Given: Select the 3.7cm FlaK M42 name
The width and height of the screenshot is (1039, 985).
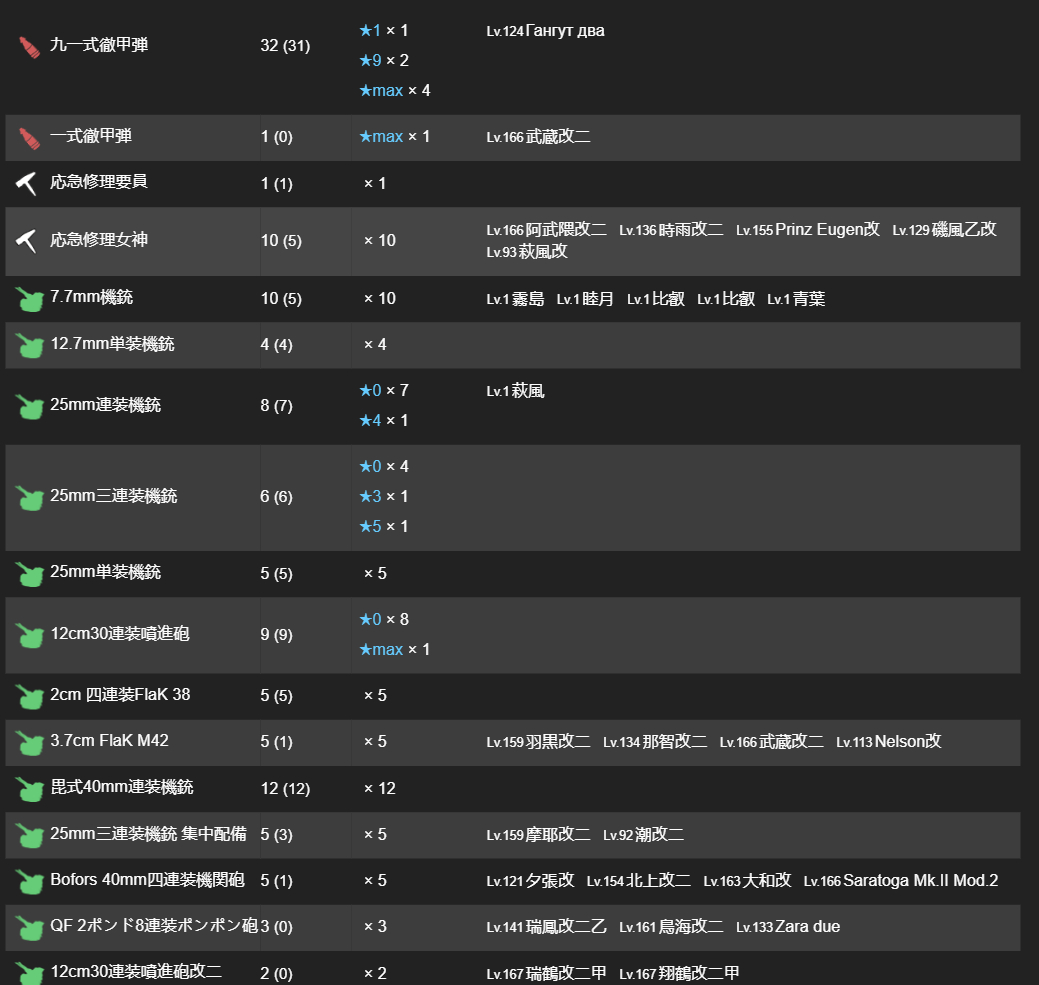Looking at the screenshot, I should click(x=109, y=740).
